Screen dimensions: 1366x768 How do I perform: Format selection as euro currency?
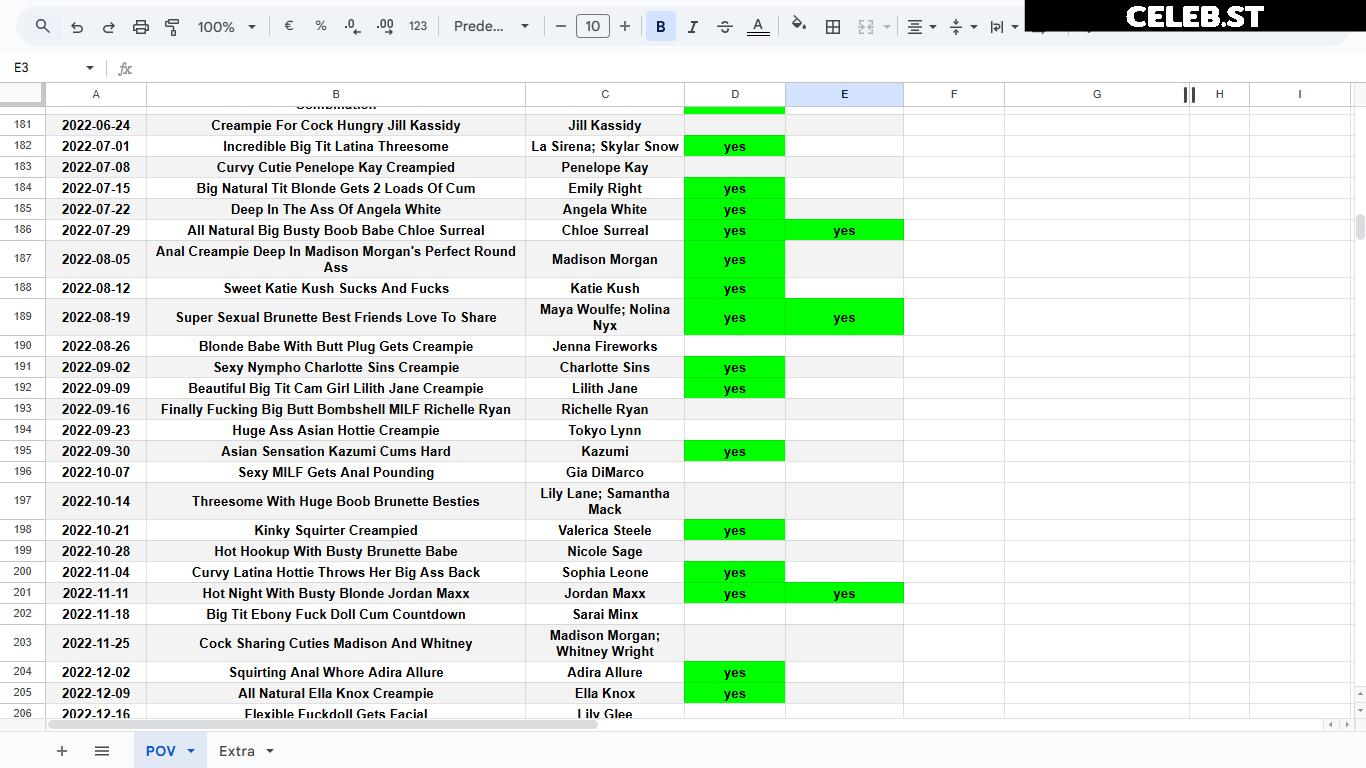click(x=289, y=27)
